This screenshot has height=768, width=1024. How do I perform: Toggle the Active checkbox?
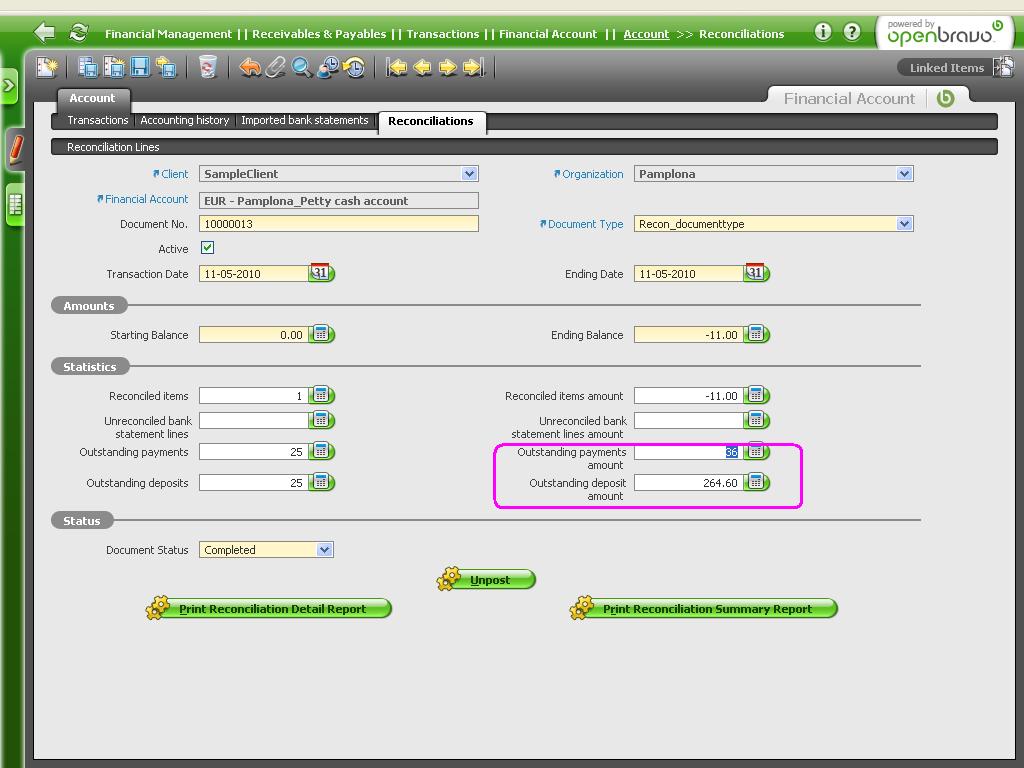click(207, 248)
